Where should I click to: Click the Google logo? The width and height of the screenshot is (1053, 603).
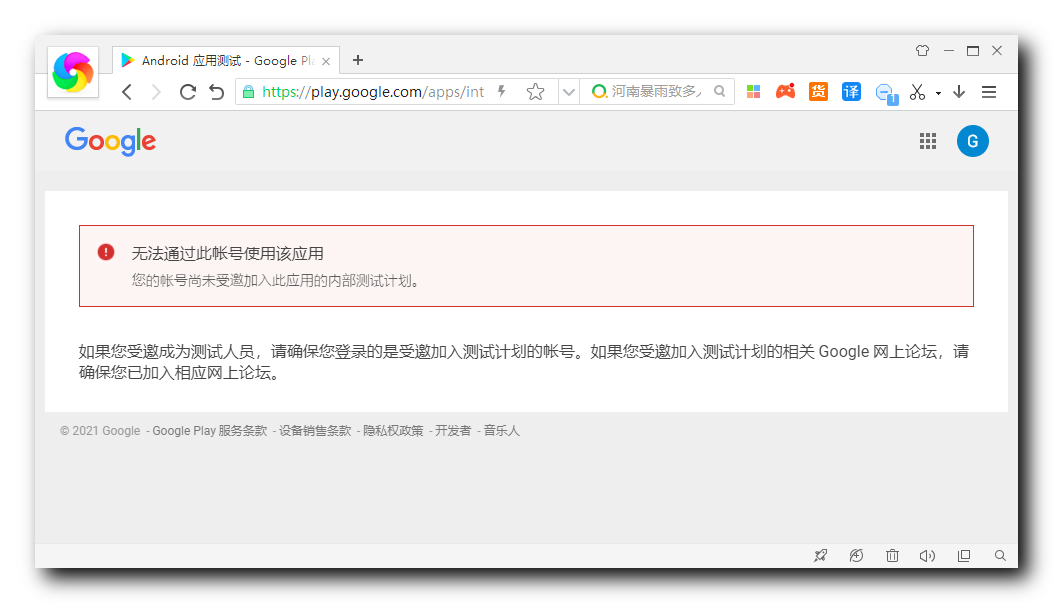110,141
